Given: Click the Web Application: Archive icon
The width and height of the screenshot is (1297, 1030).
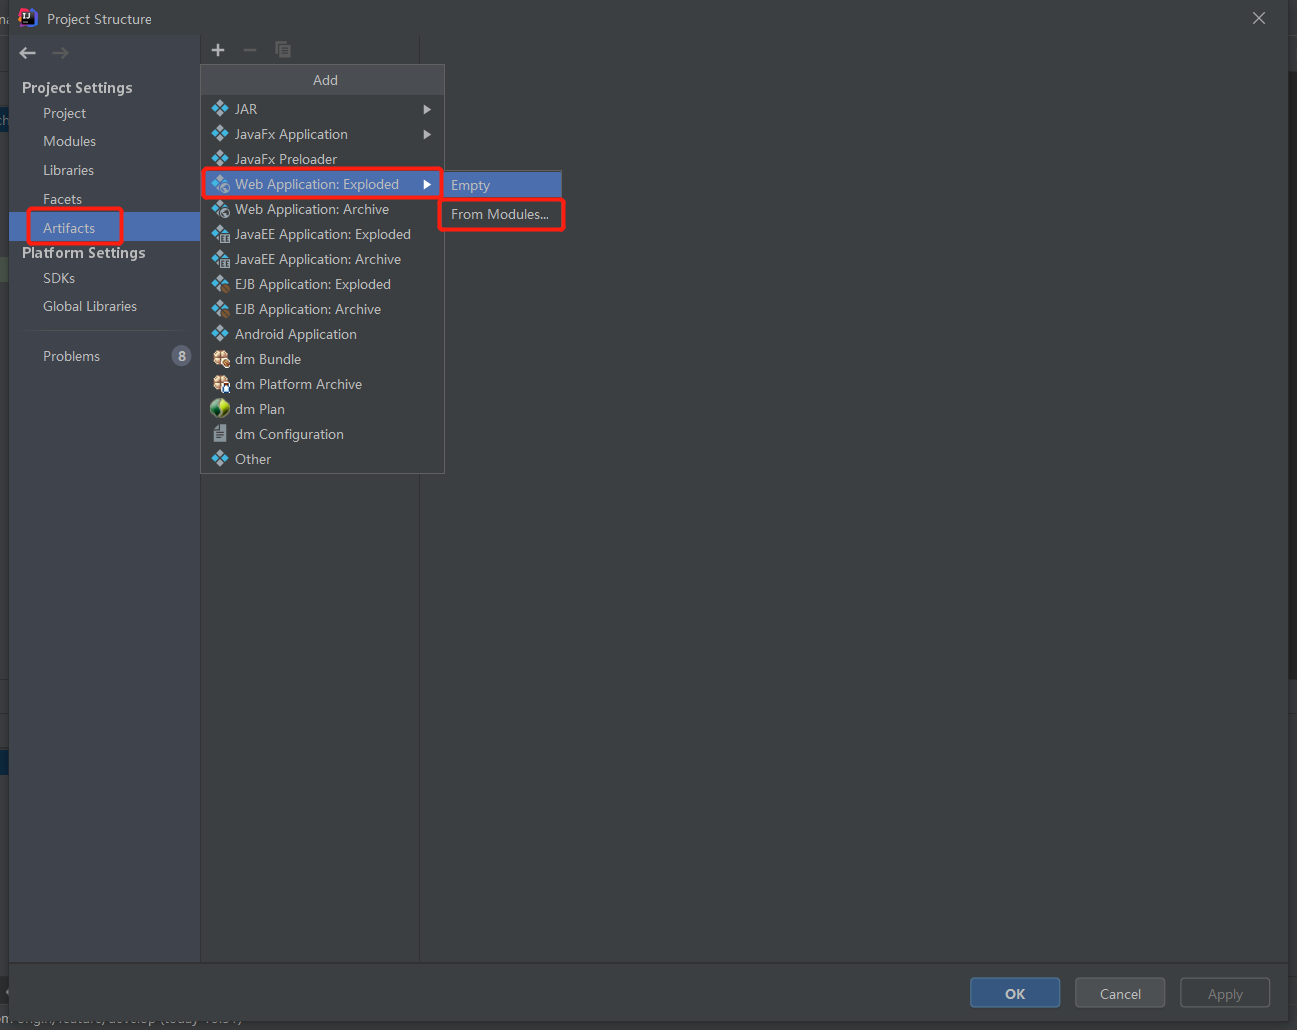Looking at the screenshot, I should point(220,209).
